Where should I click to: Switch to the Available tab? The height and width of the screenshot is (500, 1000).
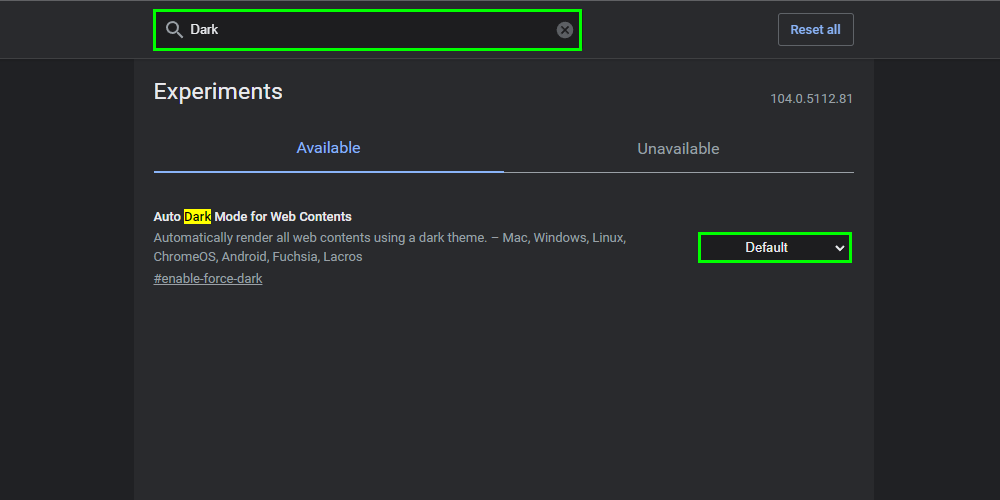point(328,148)
